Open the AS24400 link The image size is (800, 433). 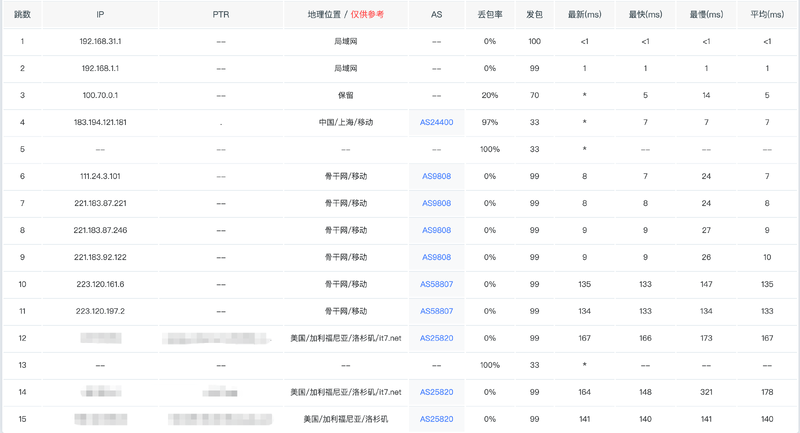click(x=436, y=122)
